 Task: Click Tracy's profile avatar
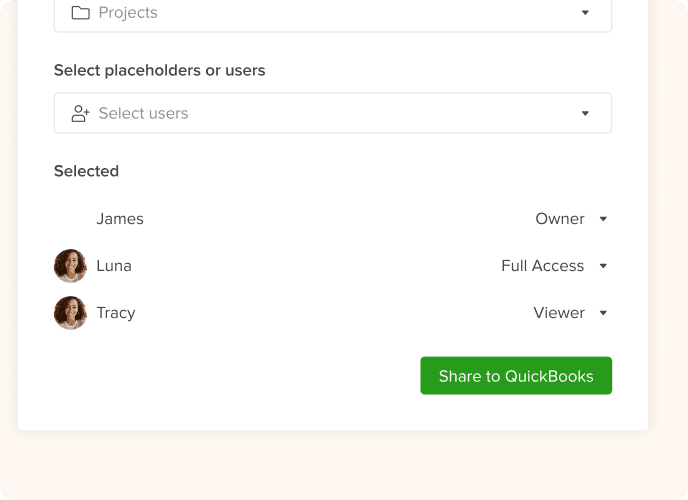point(70,313)
